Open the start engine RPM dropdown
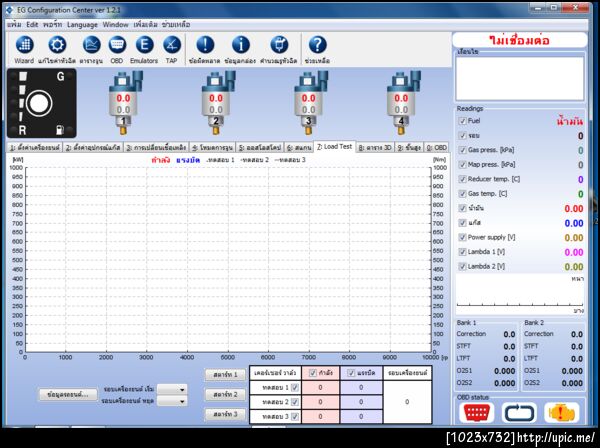This screenshot has width=600, height=448. (x=172, y=389)
